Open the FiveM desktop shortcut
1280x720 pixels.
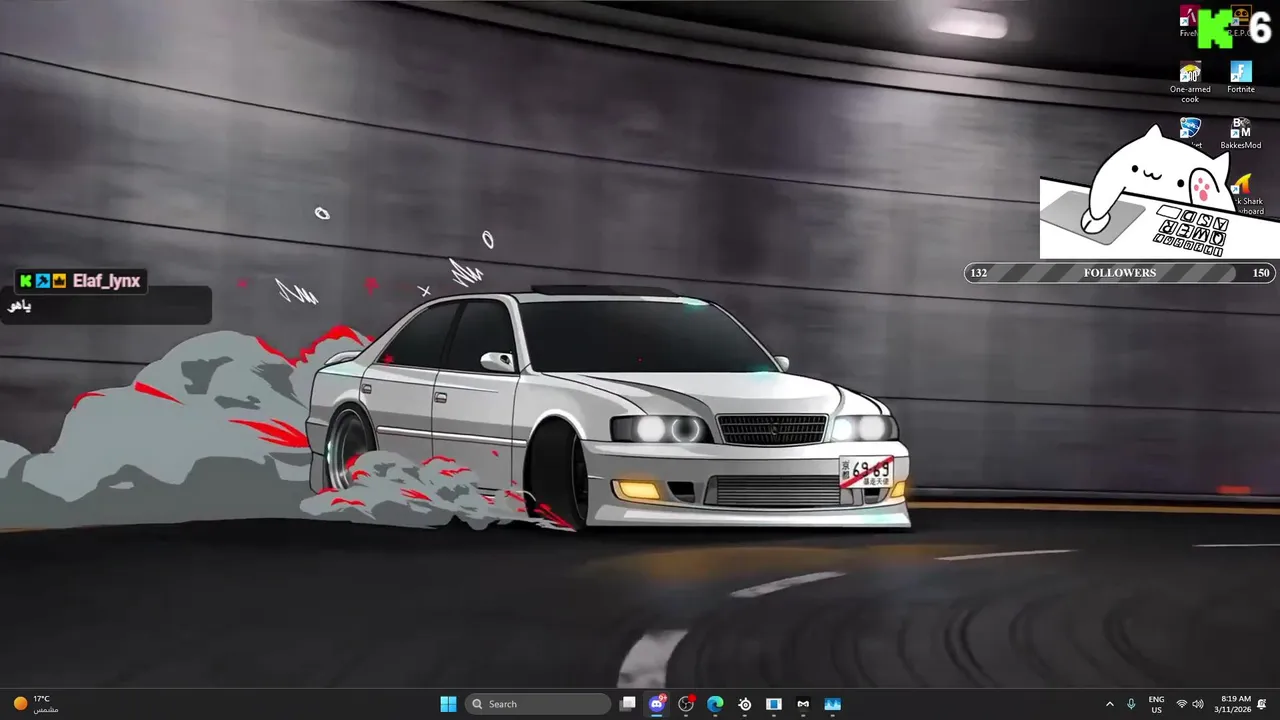click(1189, 22)
